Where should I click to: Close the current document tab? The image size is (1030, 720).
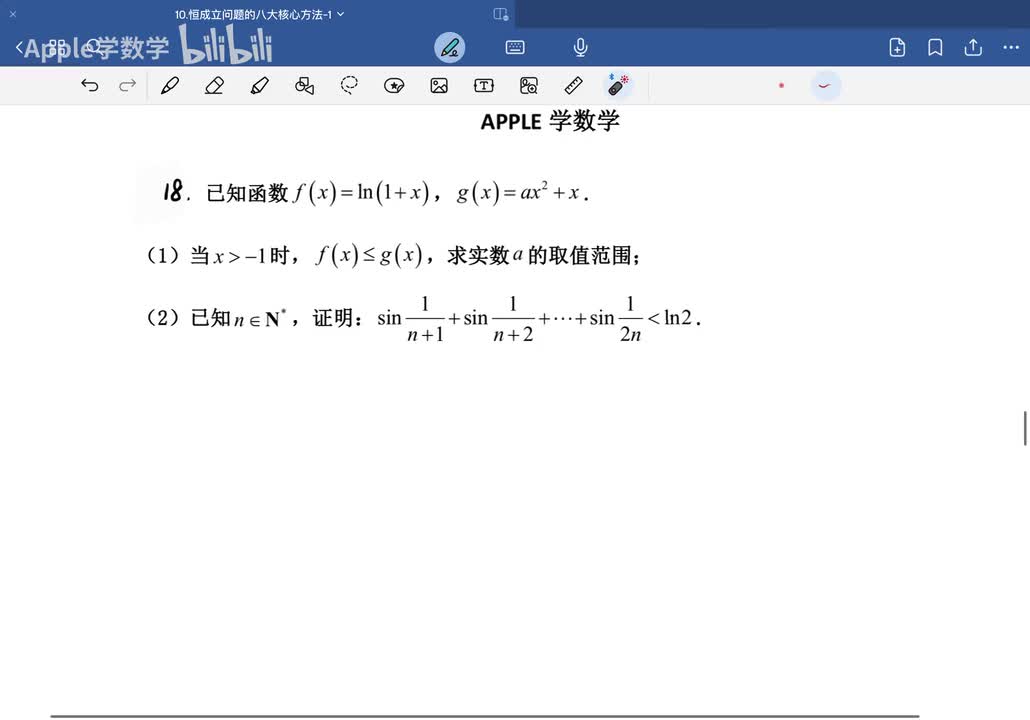click(12, 14)
